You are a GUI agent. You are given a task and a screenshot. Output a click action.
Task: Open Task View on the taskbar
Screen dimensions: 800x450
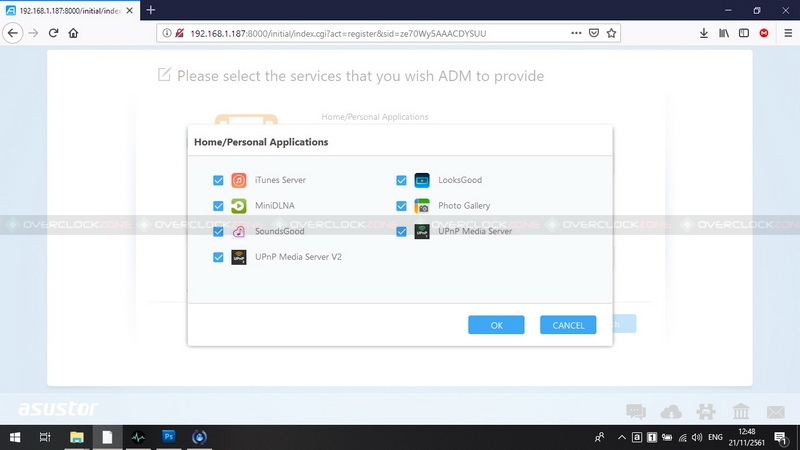pyautogui.click(x=45, y=437)
